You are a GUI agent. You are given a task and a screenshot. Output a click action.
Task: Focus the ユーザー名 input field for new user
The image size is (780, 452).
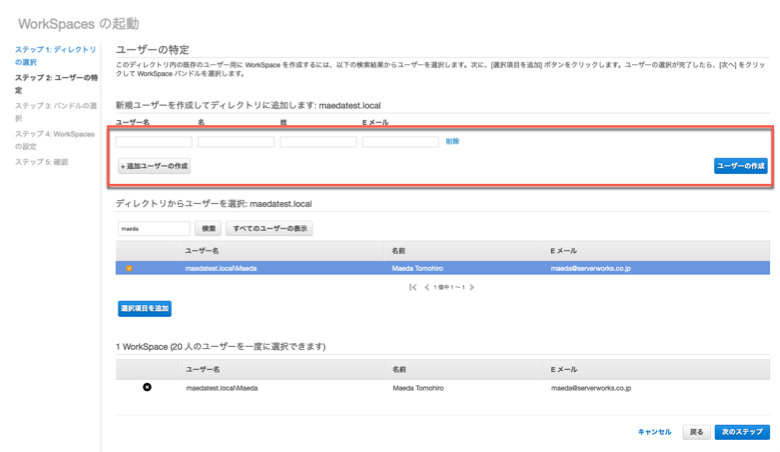pos(153,142)
